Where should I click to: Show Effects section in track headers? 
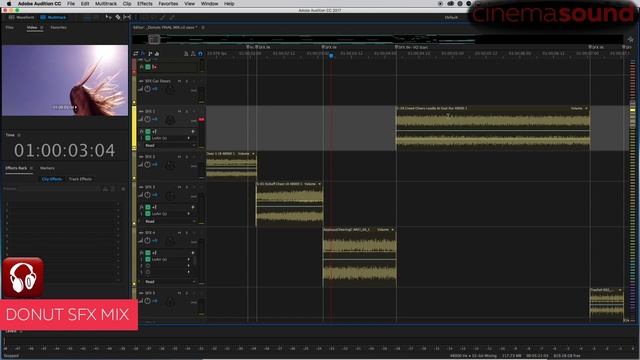[142, 53]
